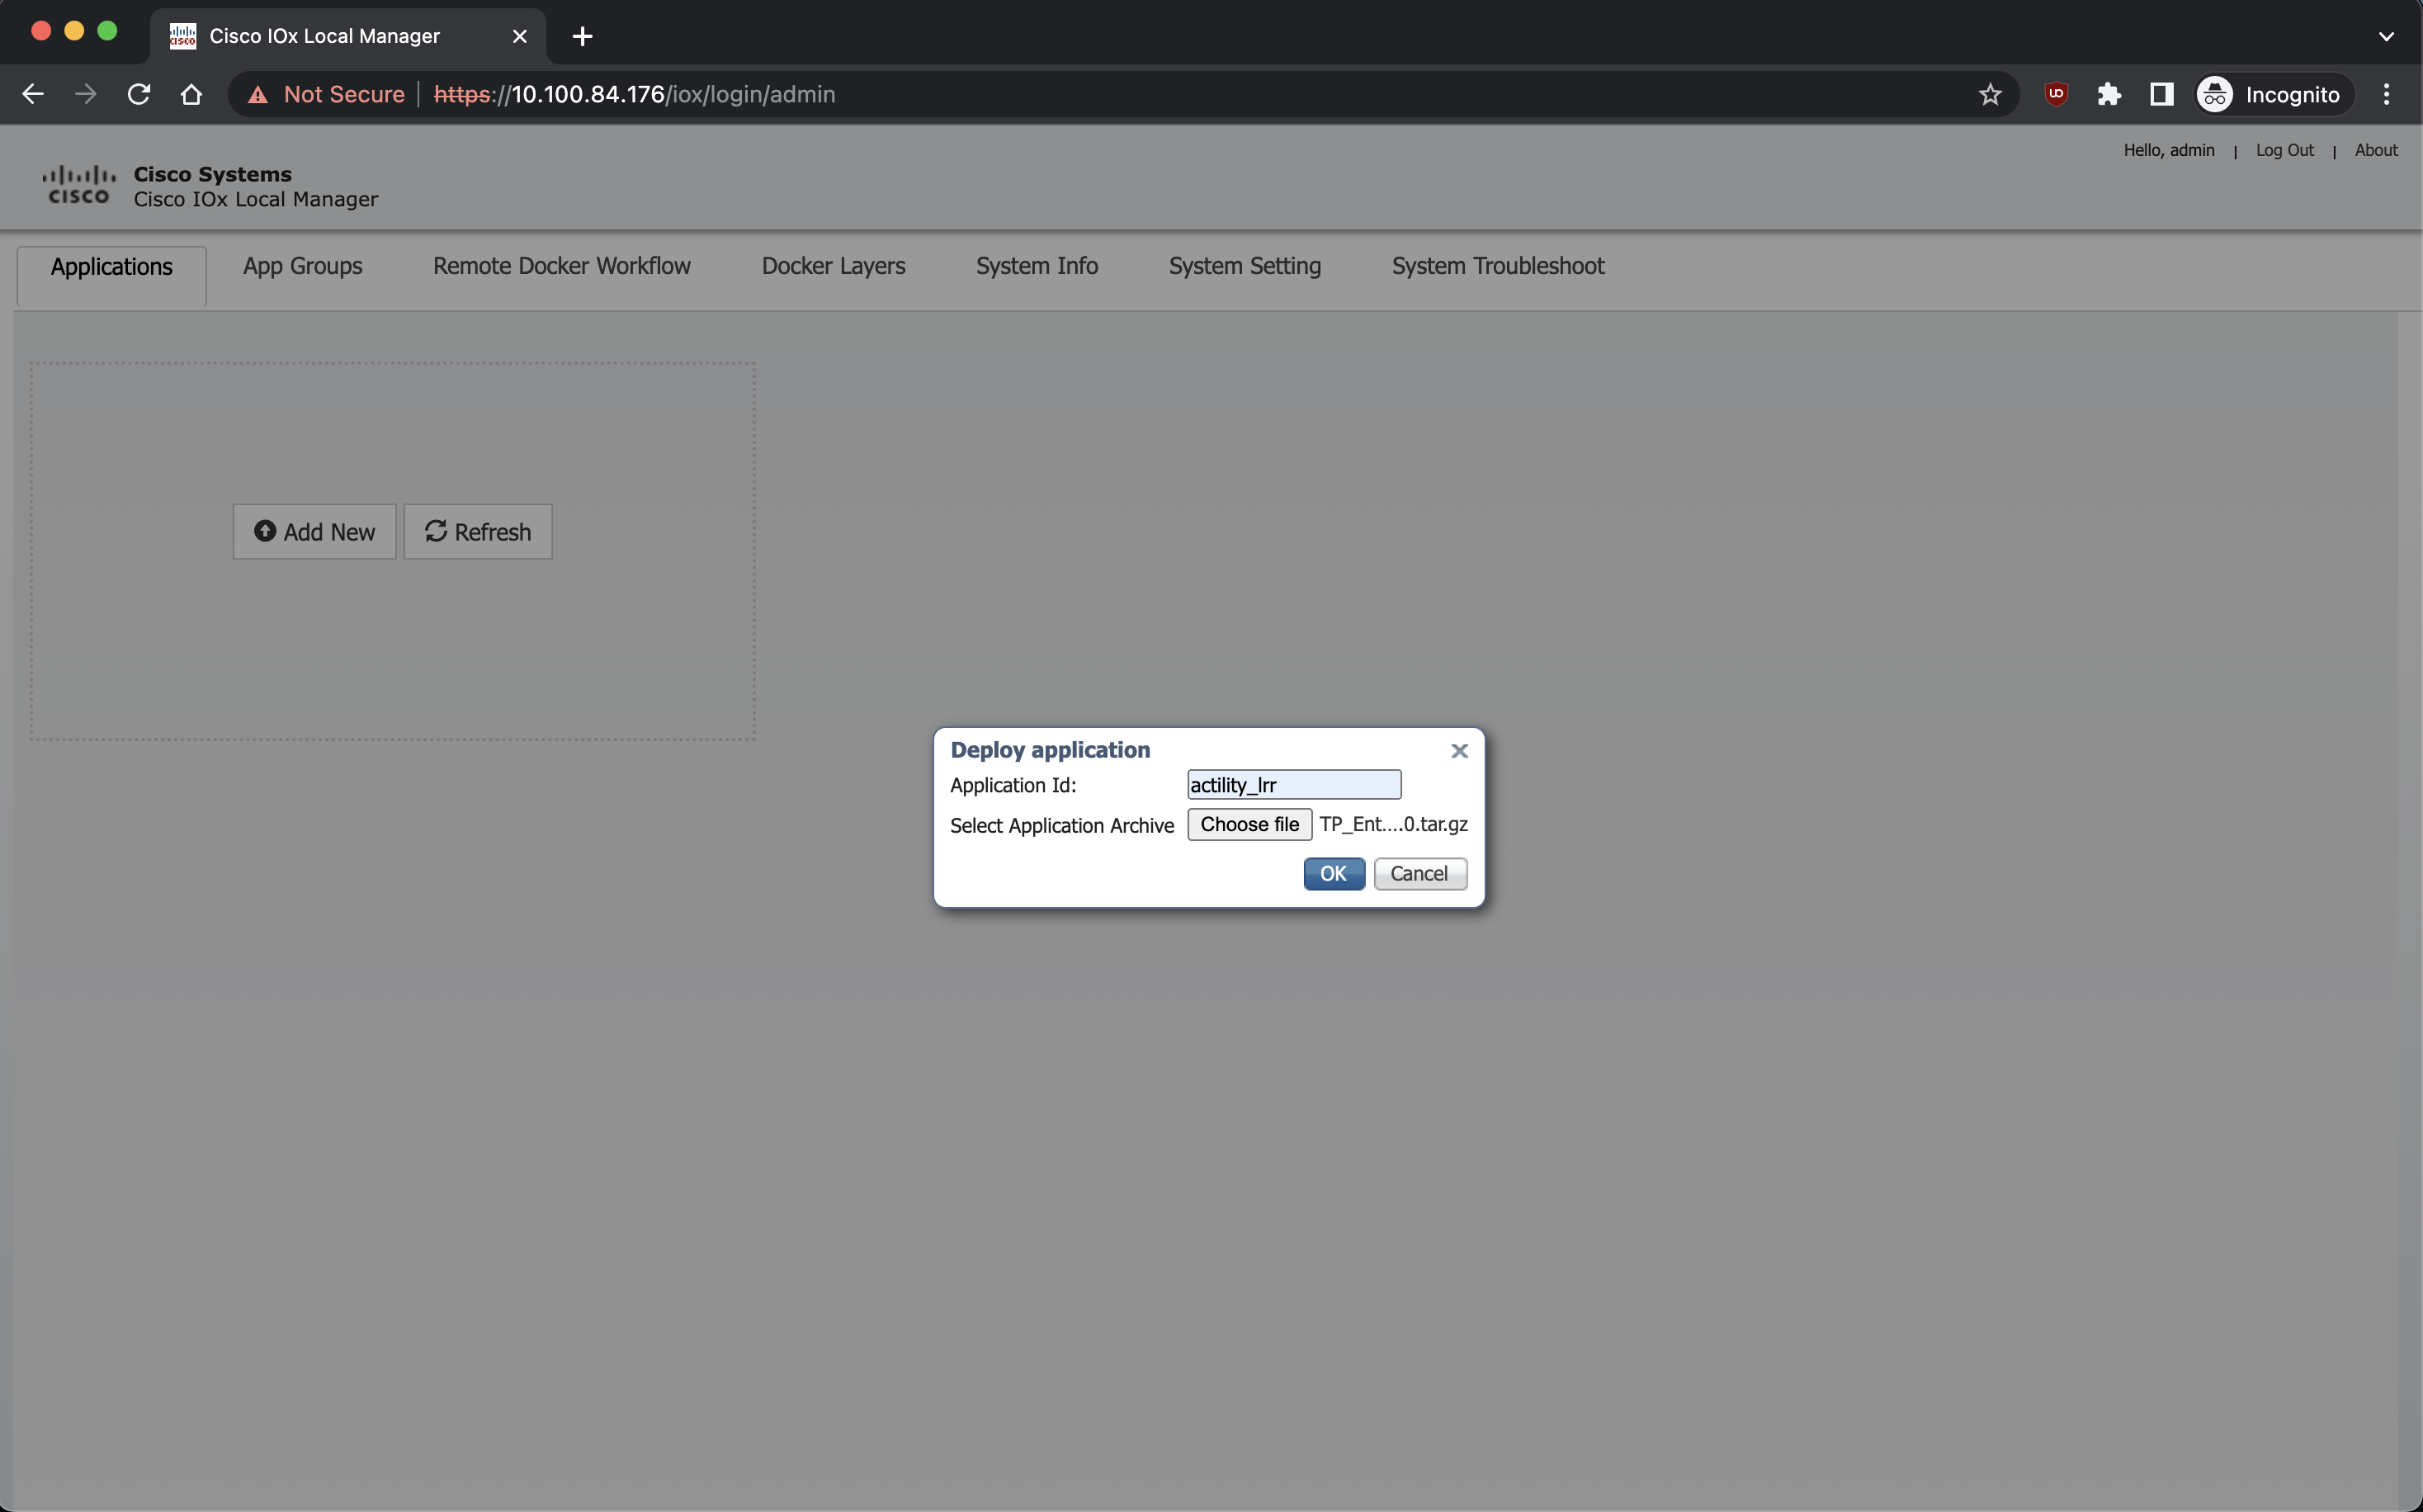Click the Not Secure warning icon
Image resolution: width=2423 pixels, height=1512 pixels.
(258, 94)
